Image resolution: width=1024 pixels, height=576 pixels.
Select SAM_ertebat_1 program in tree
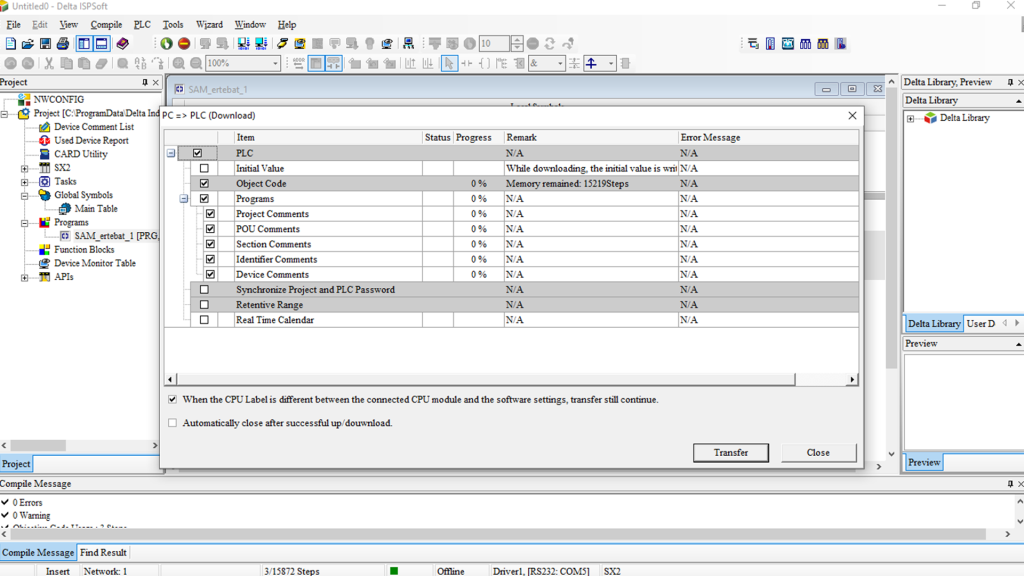(x=116, y=236)
